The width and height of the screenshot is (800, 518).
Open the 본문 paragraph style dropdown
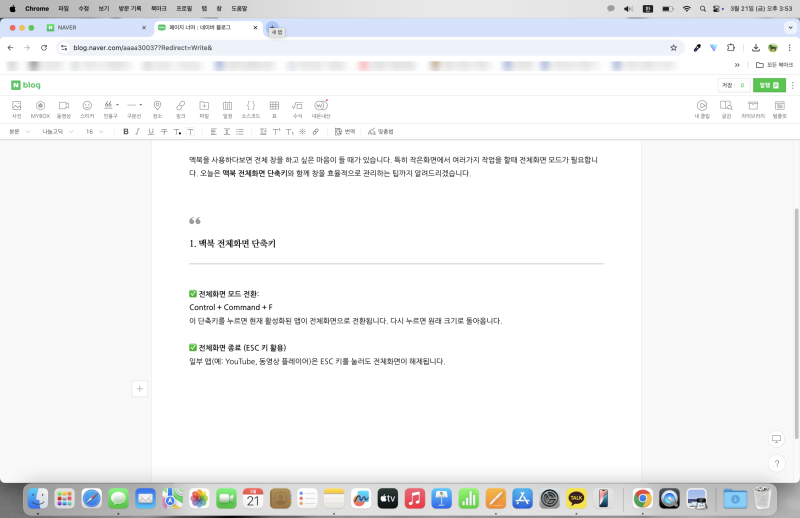point(19,132)
